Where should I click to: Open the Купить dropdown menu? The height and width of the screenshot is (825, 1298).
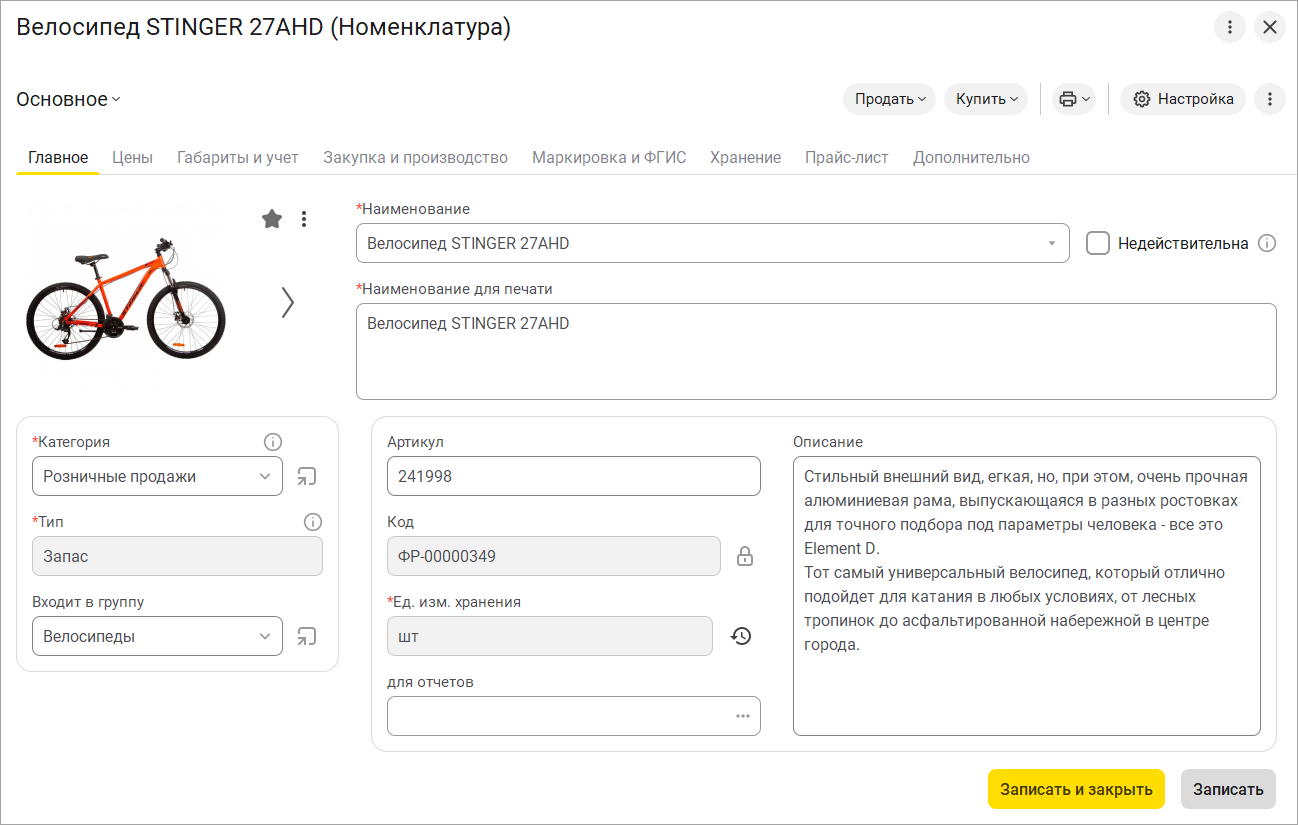(x=986, y=99)
